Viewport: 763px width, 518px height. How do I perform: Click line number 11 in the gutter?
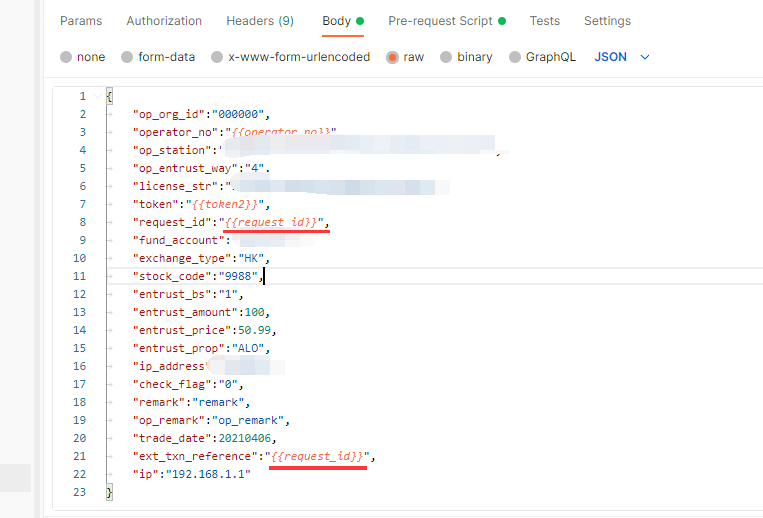pyautogui.click(x=81, y=276)
